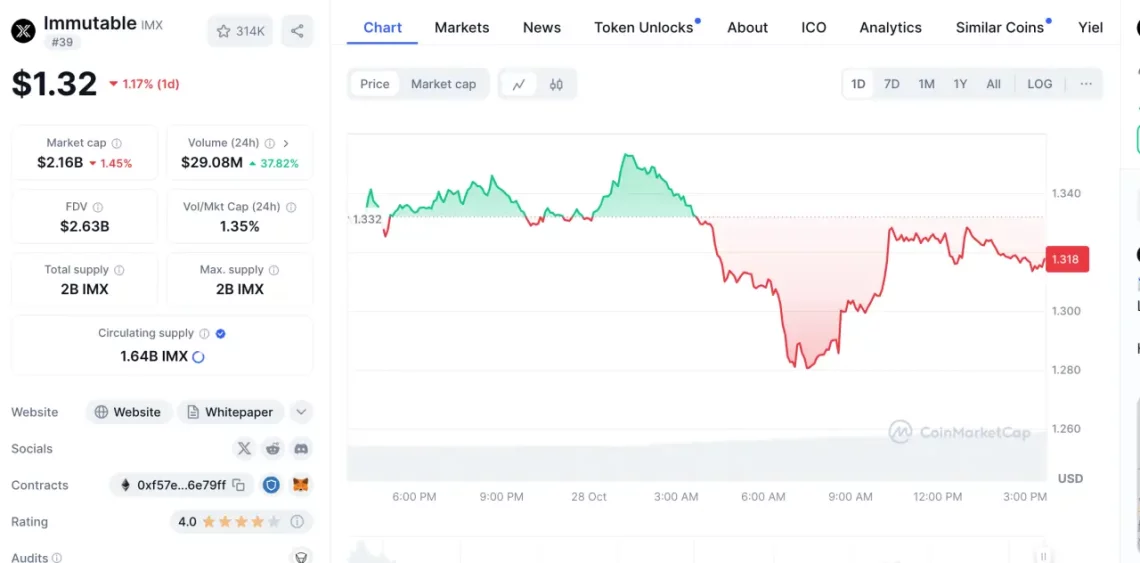1140x563 pixels.
Task: Open the Reddit social link
Action: 273,449
